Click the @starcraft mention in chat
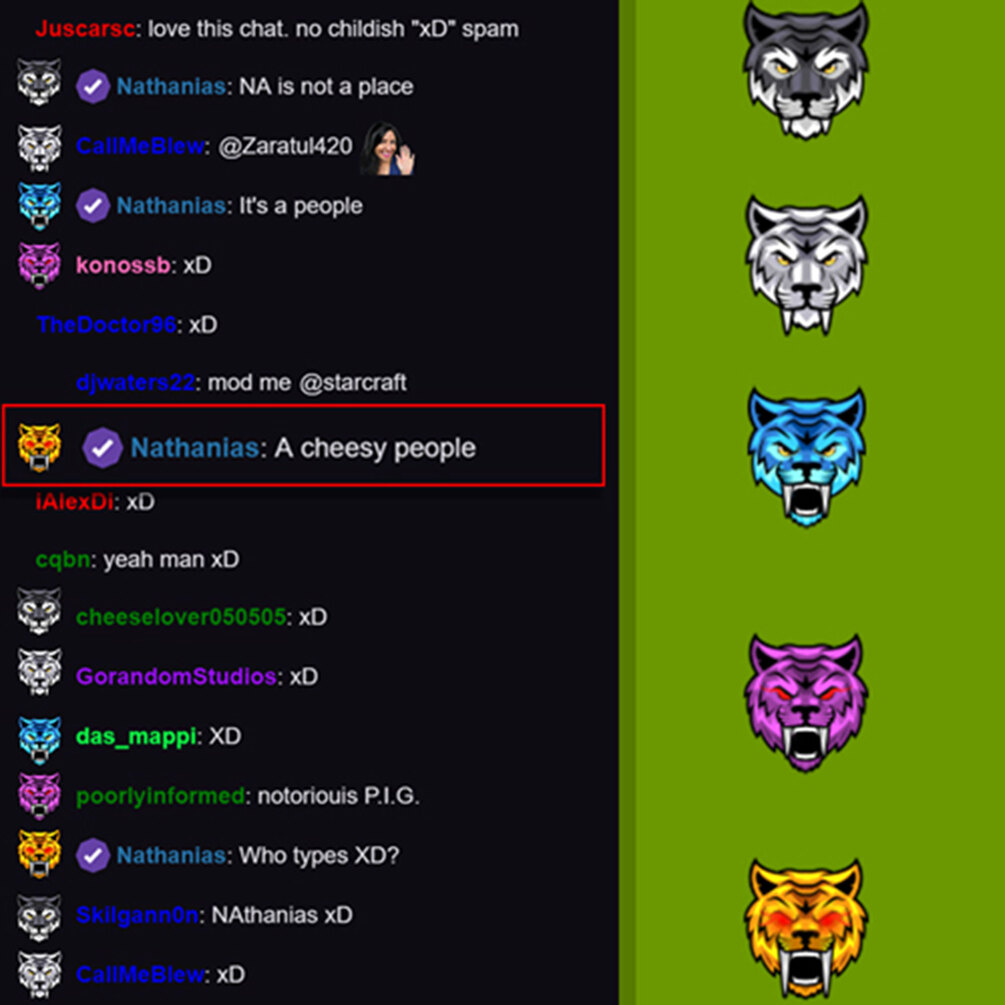 (x=353, y=383)
